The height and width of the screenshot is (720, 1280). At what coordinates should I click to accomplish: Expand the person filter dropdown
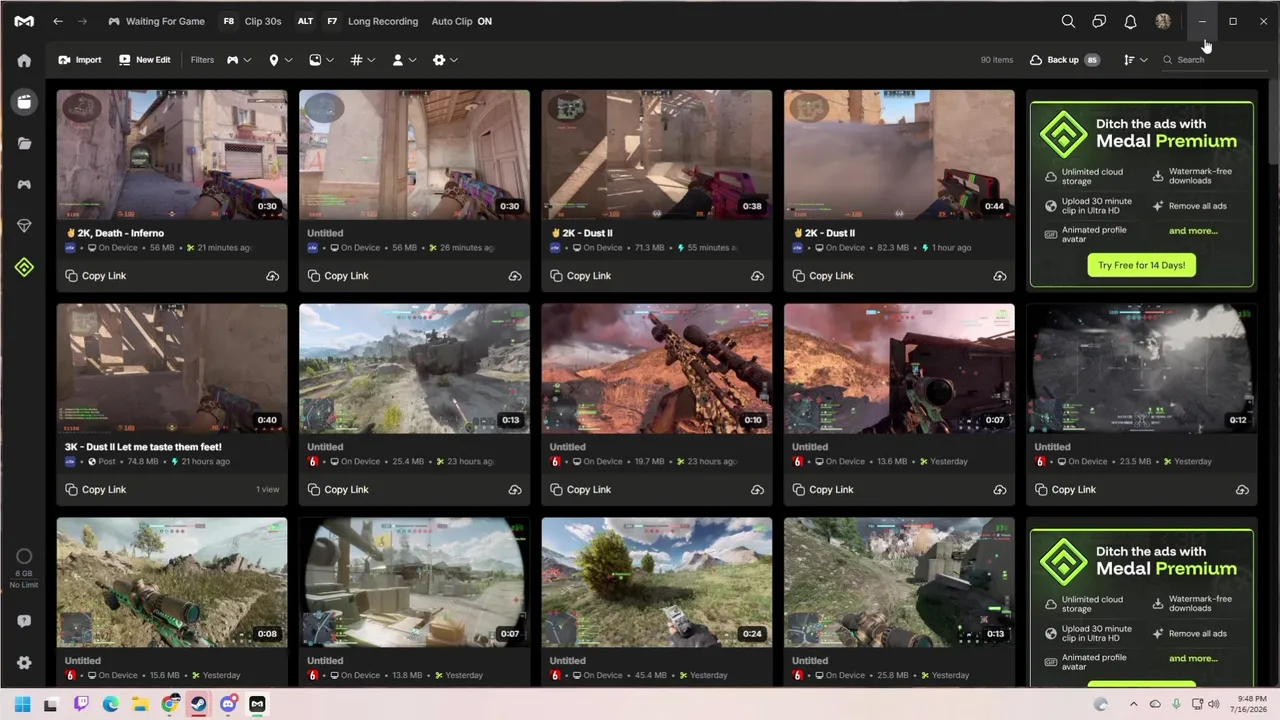(404, 60)
